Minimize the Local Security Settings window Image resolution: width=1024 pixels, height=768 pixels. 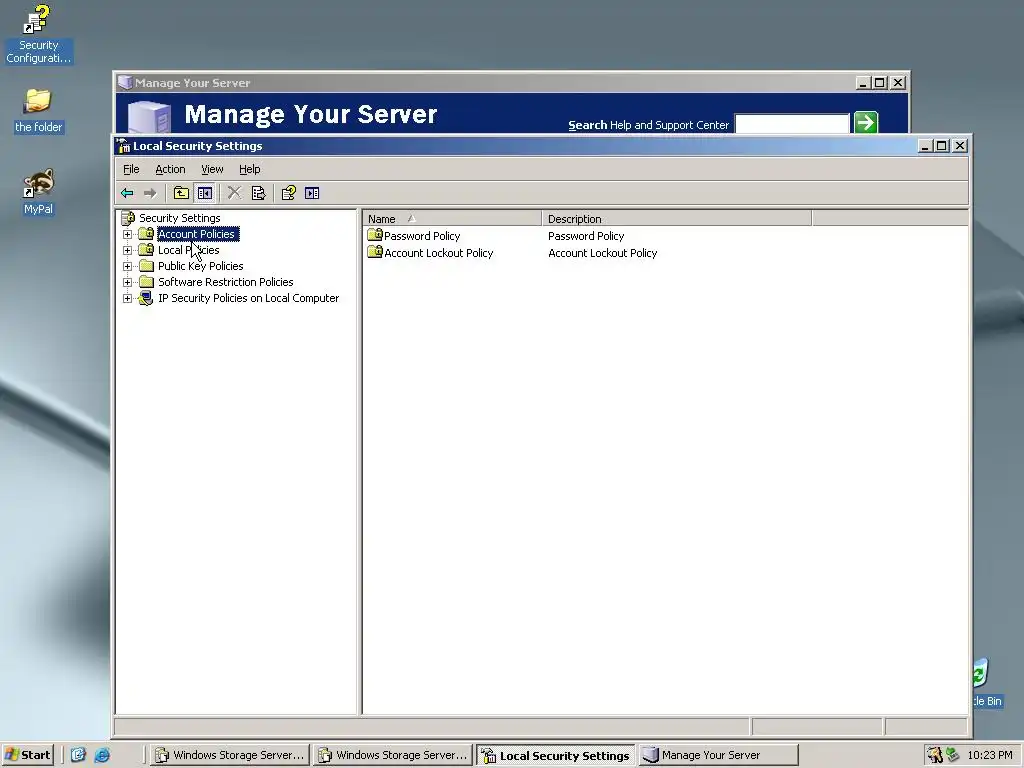[925, 146]
